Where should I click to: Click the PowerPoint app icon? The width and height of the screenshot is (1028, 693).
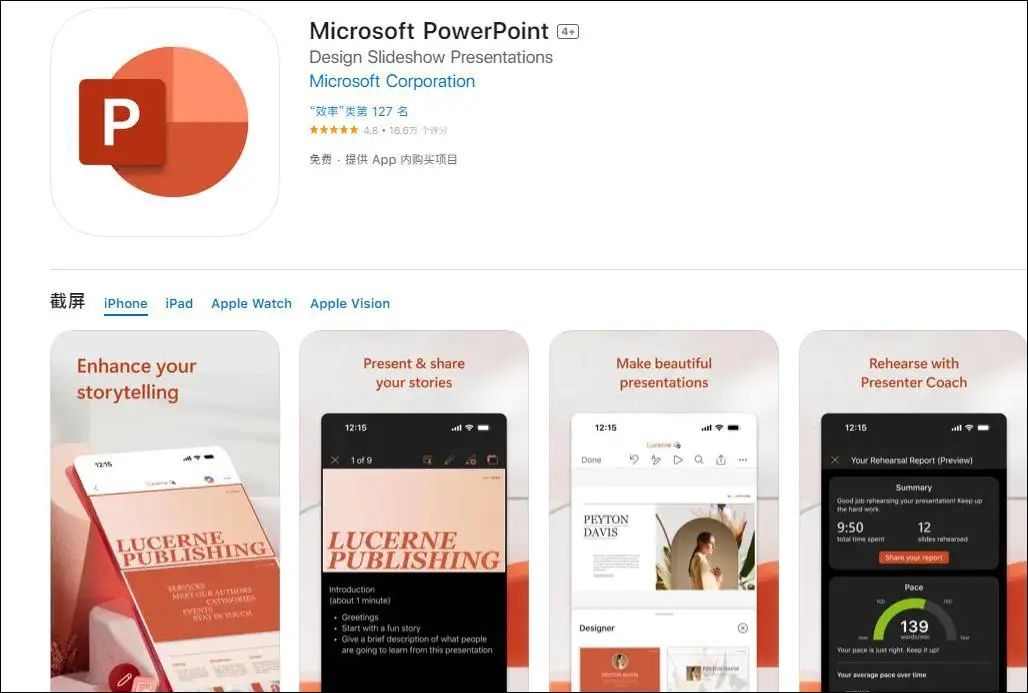tap(165, 122)
